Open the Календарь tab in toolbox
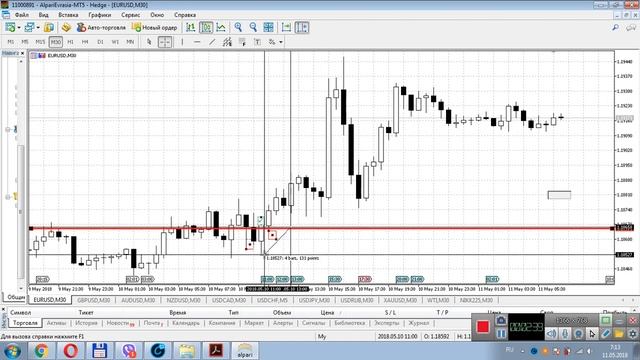Image resolution: width=640 pixels, height=360 pixels. coord(186,323)
